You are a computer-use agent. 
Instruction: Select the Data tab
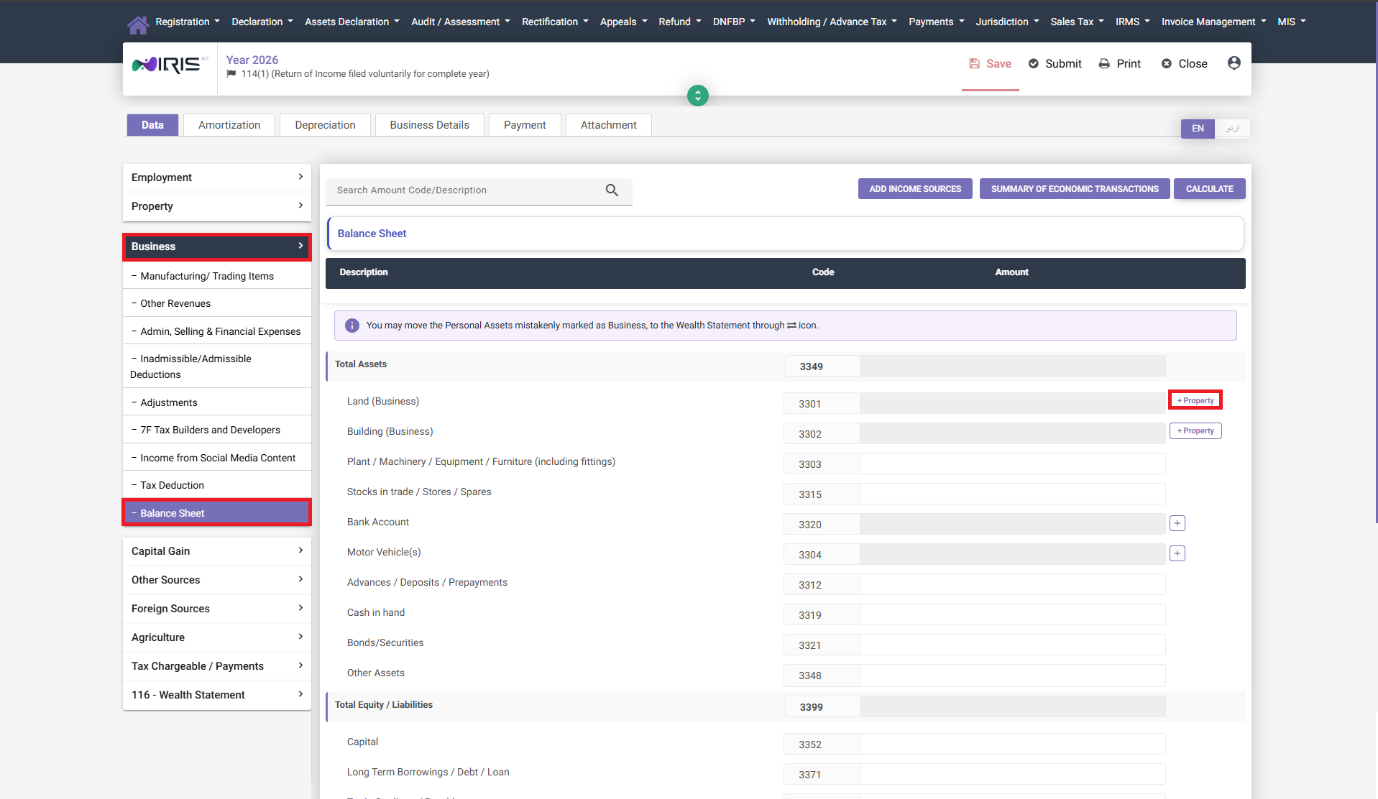click(x=152, y=125)
